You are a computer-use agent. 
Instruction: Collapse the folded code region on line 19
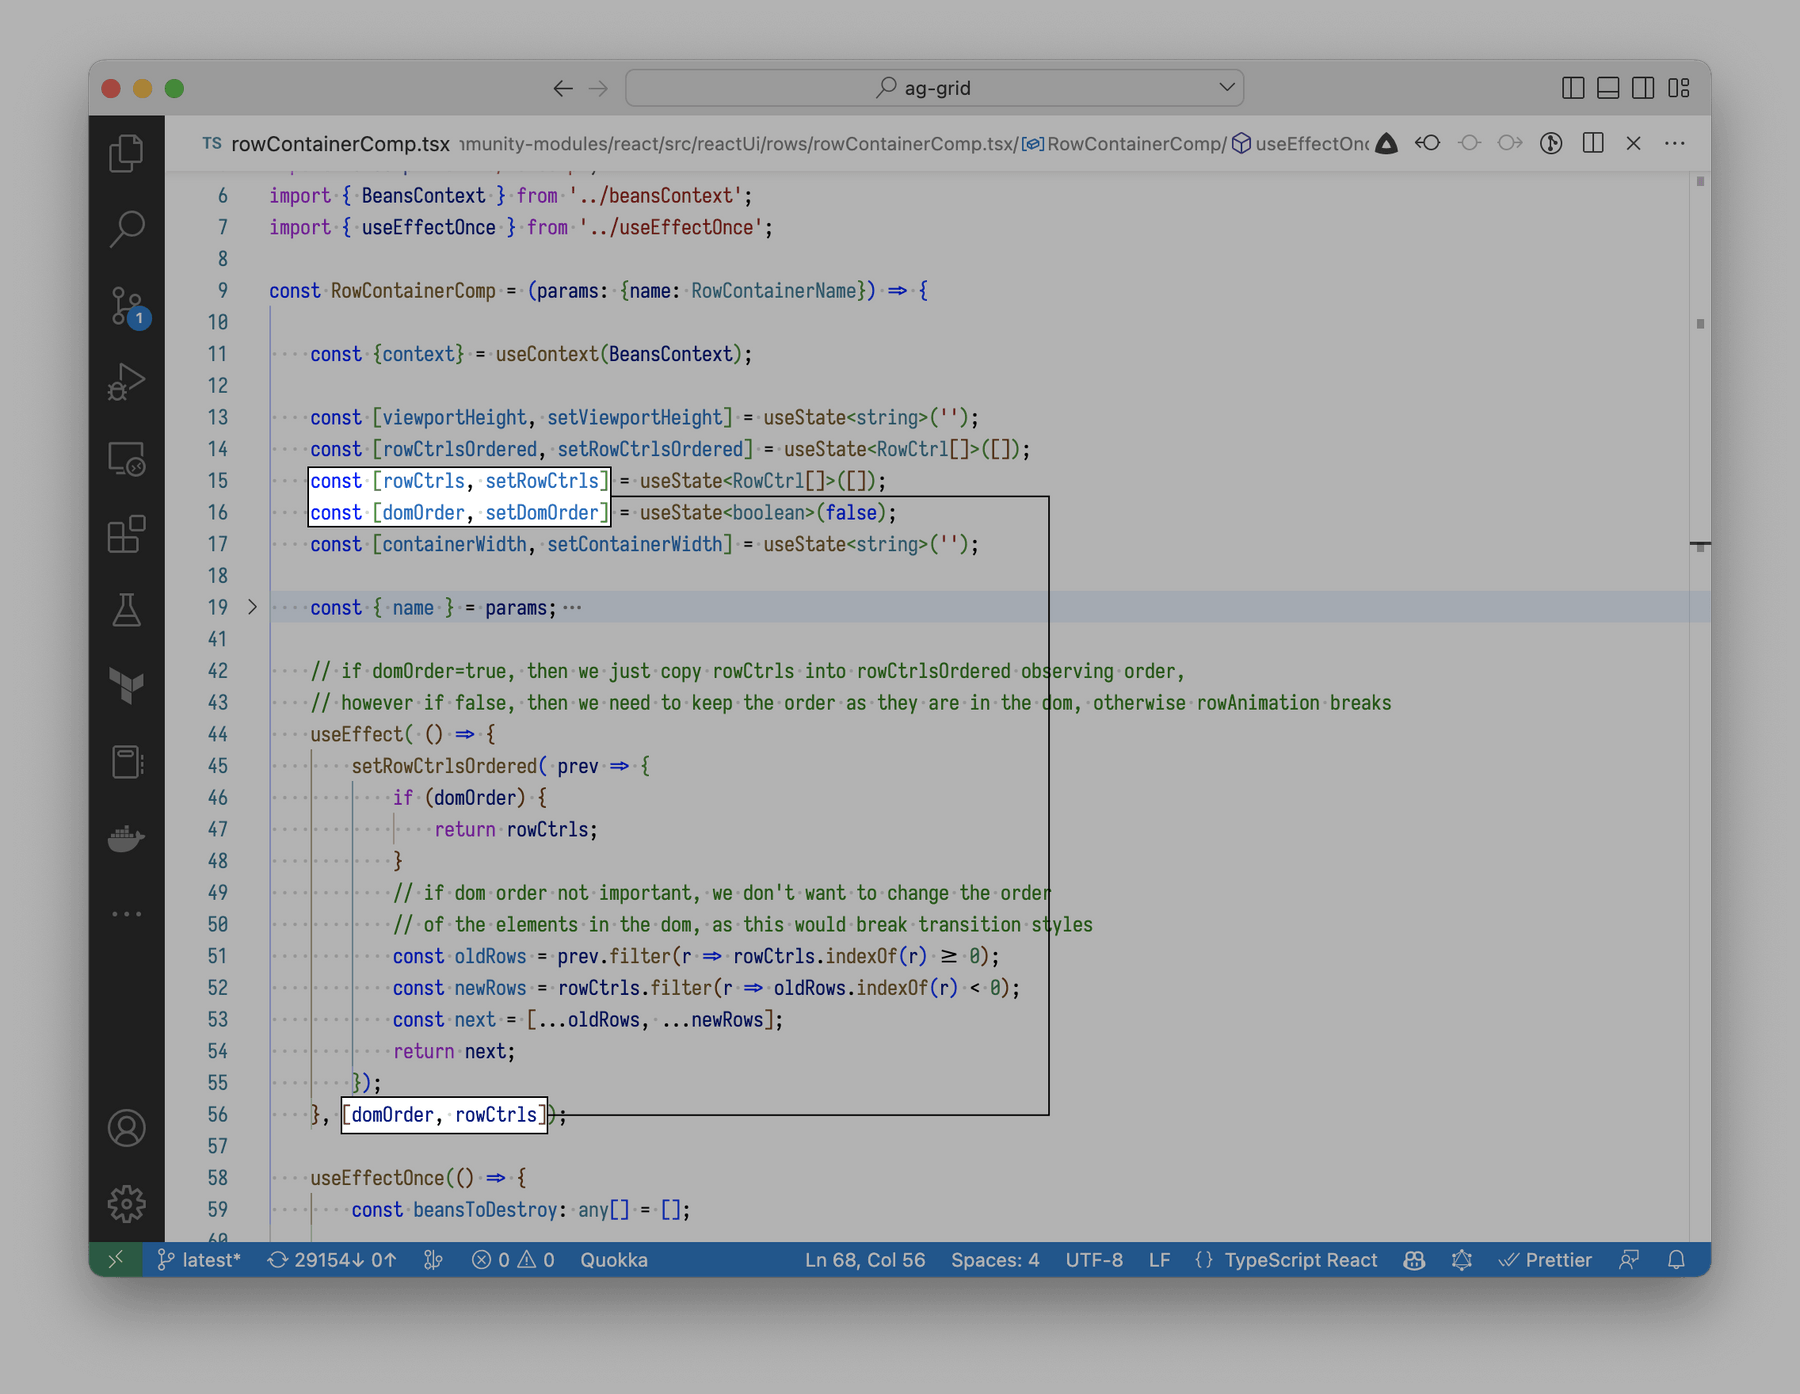click(252, 607)
